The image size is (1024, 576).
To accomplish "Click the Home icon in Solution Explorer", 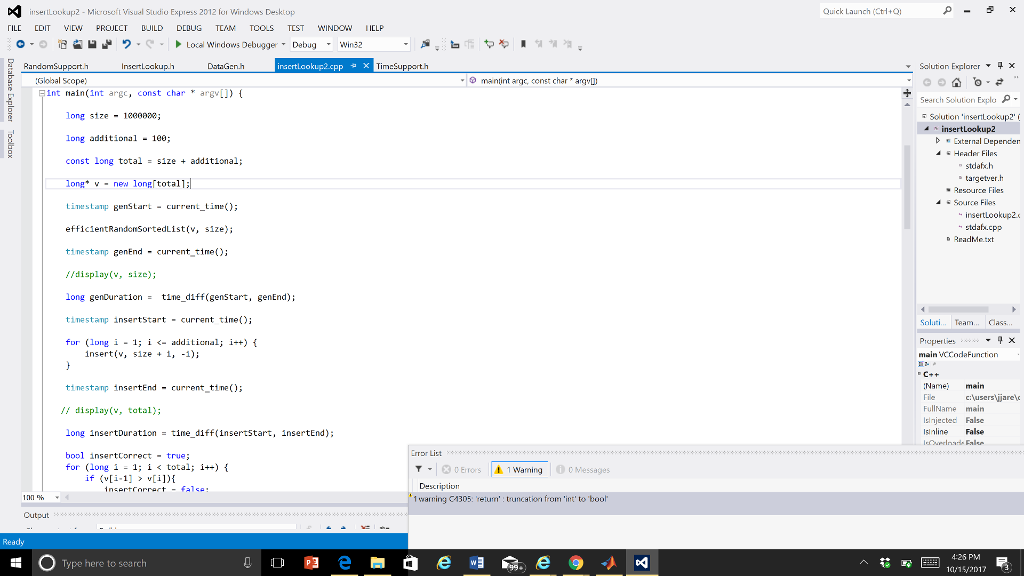I will coord(956,83).
